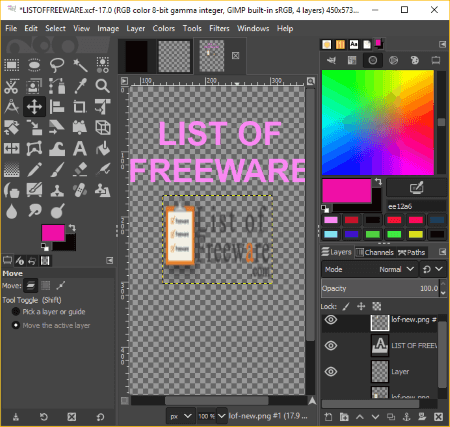Switch to the Paths tab
Image resolution: width=450 pixels, height=427 pixels.
[412, 252]
